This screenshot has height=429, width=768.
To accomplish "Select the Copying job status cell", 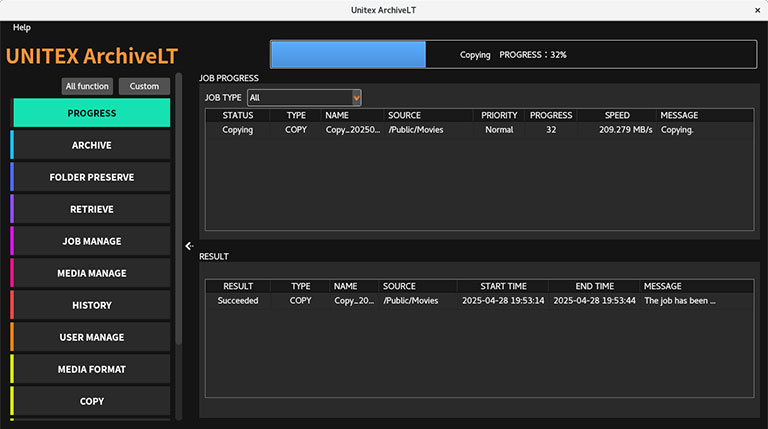I will pyautogui.click(x=238, y=130).
